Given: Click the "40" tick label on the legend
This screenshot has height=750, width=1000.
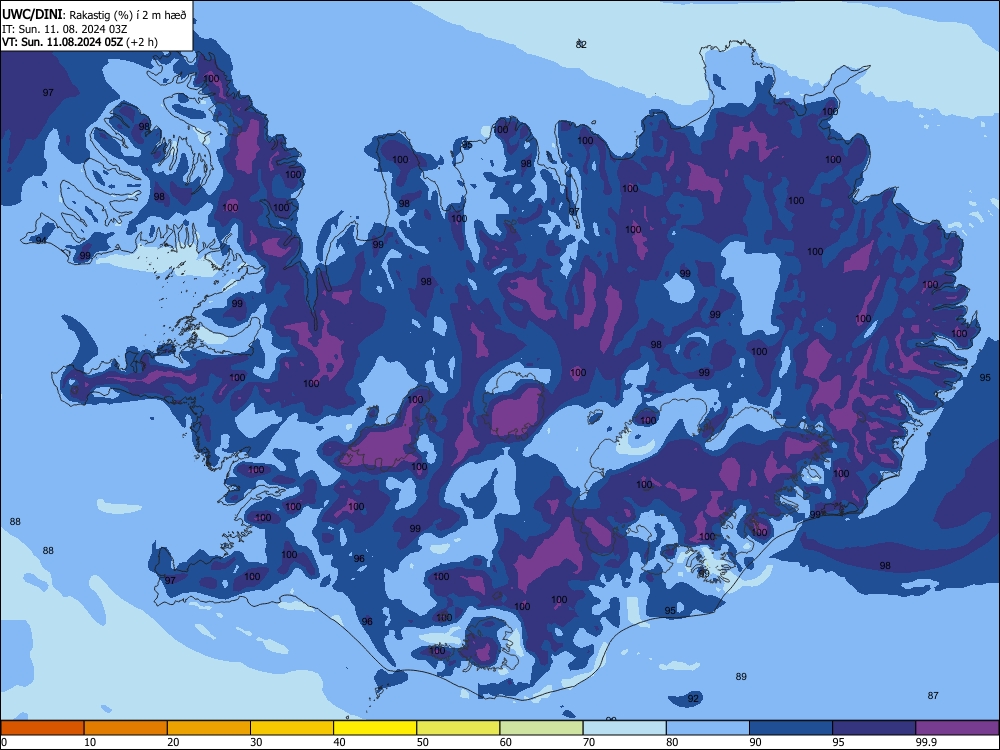Looking at the screenshot, I should tap(339, 742).
